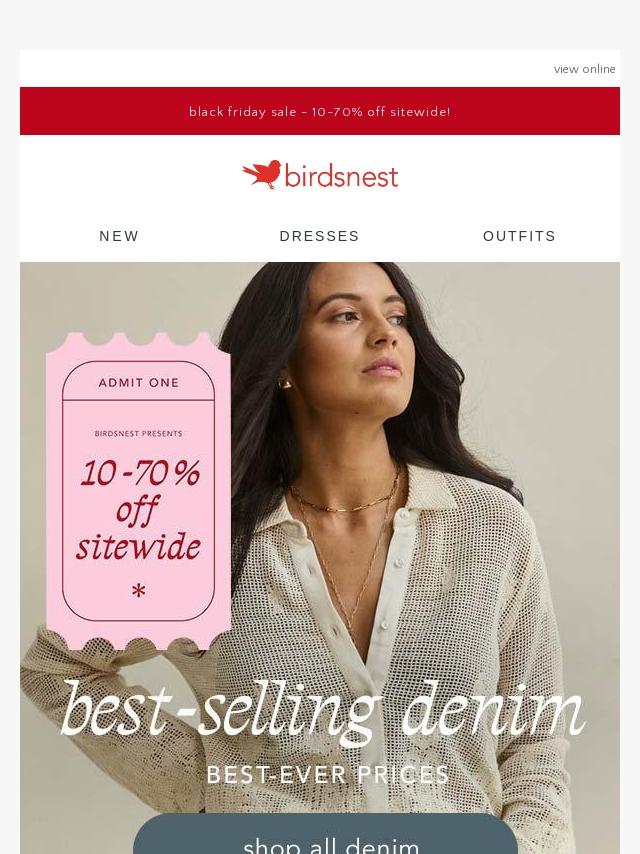Click the gold chain necklace on model
The image size is (640, 854).
pyautogui.click(x=345, y=504)
